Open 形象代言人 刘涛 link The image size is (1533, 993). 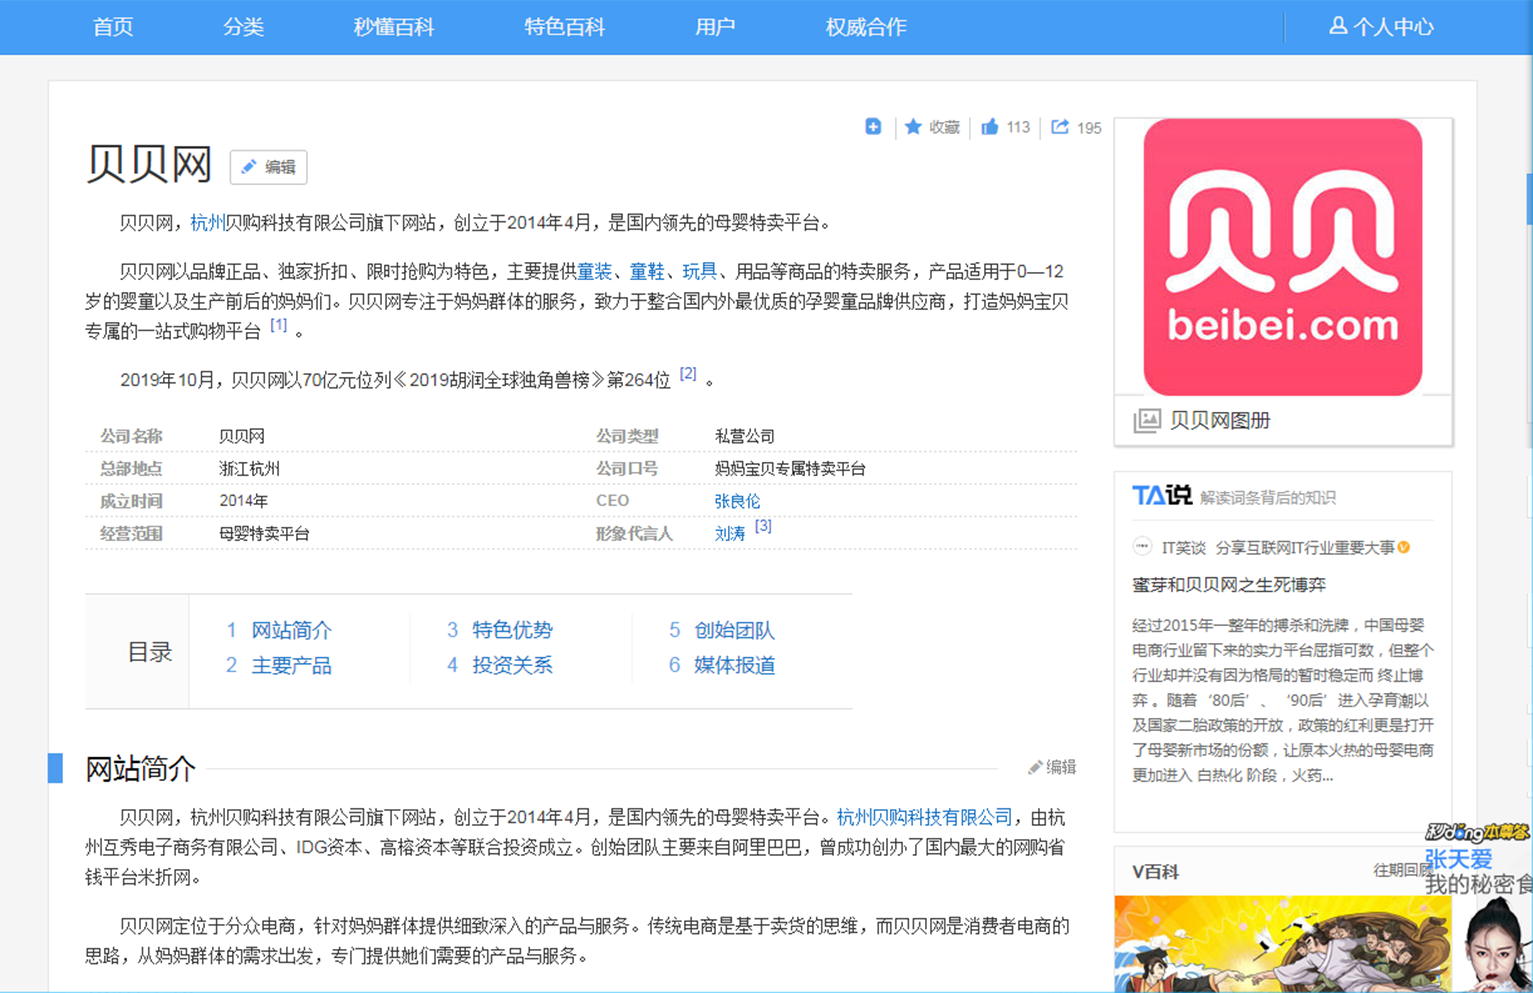click(x=730, y=534)
